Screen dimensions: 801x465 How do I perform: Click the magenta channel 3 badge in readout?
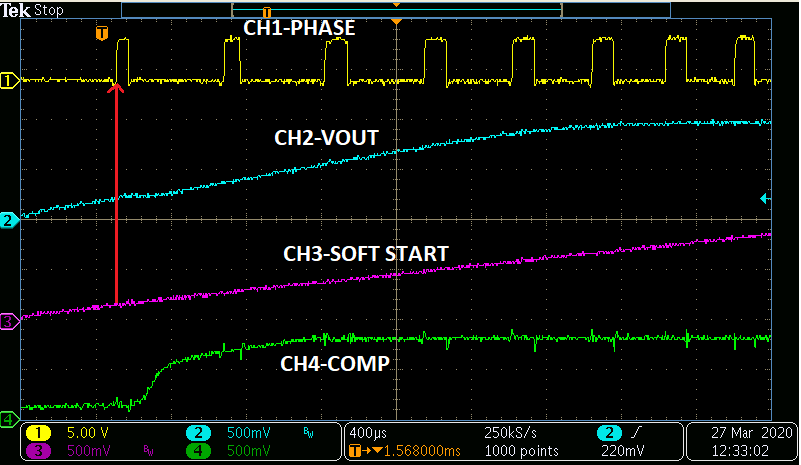[x=38, y=451]
